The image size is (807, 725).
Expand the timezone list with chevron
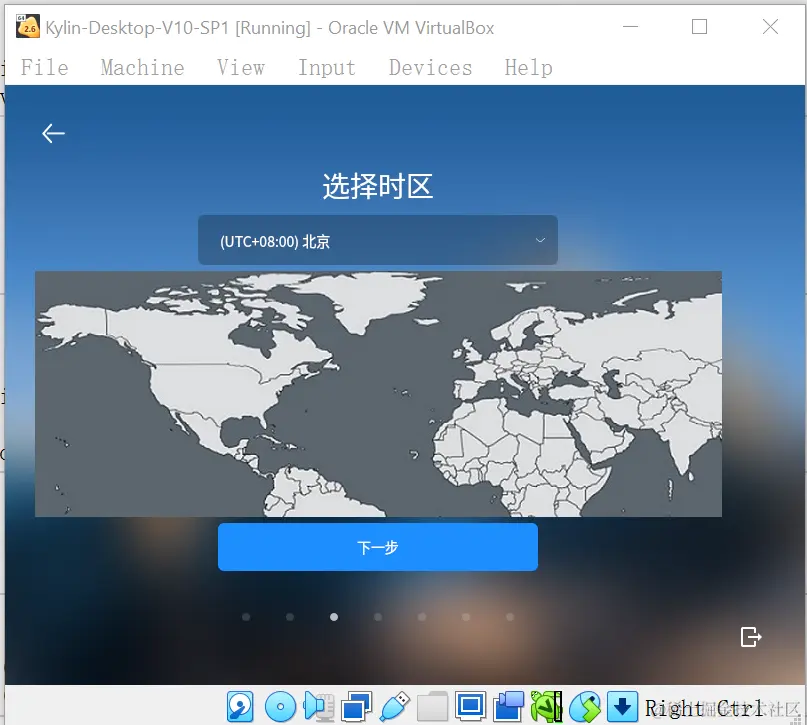pos(540,240)
